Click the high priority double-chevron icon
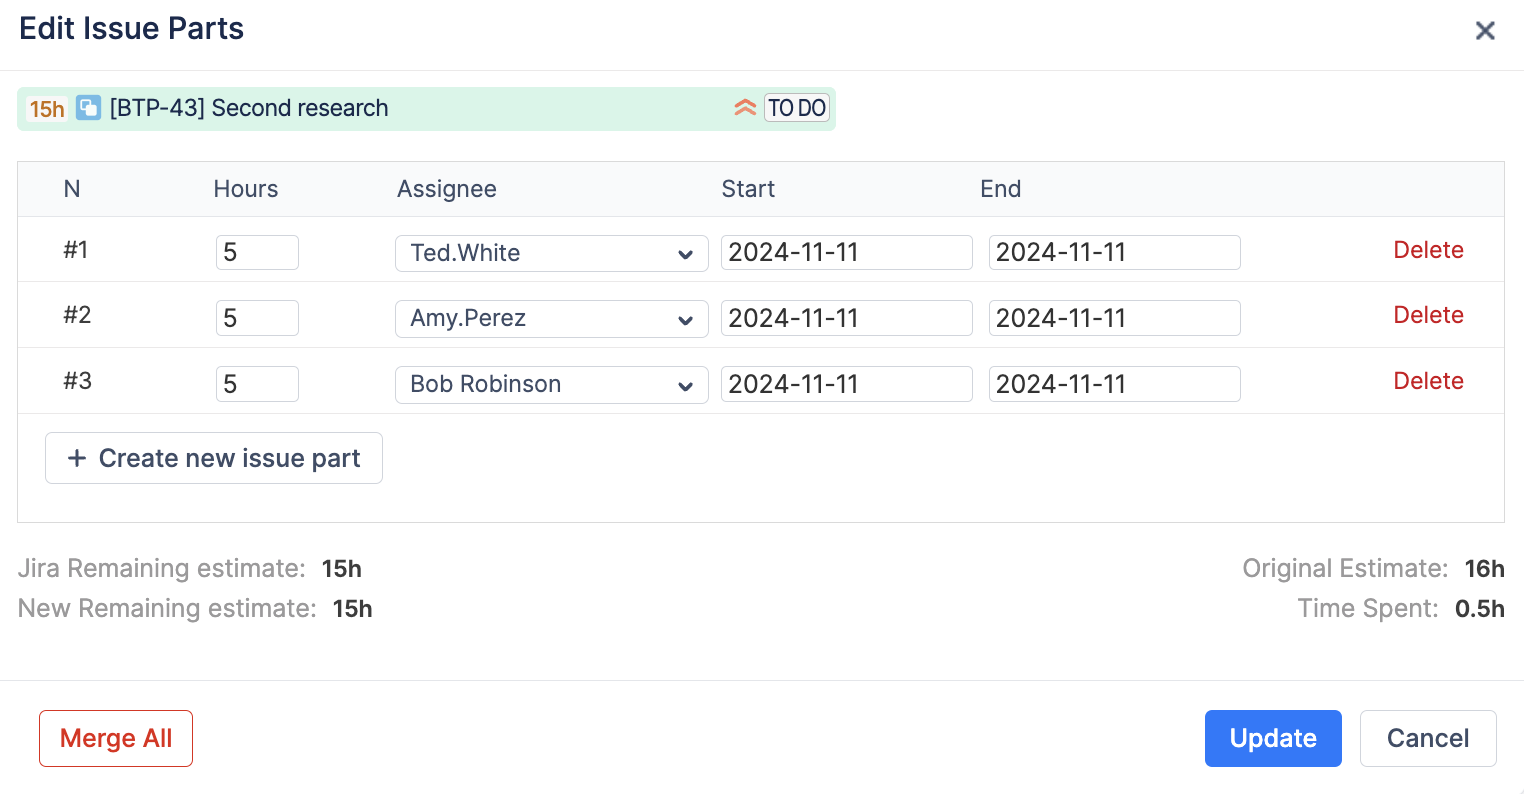Image resolution: width=1524 pixels, height=794 pixels. pos(745,108)
